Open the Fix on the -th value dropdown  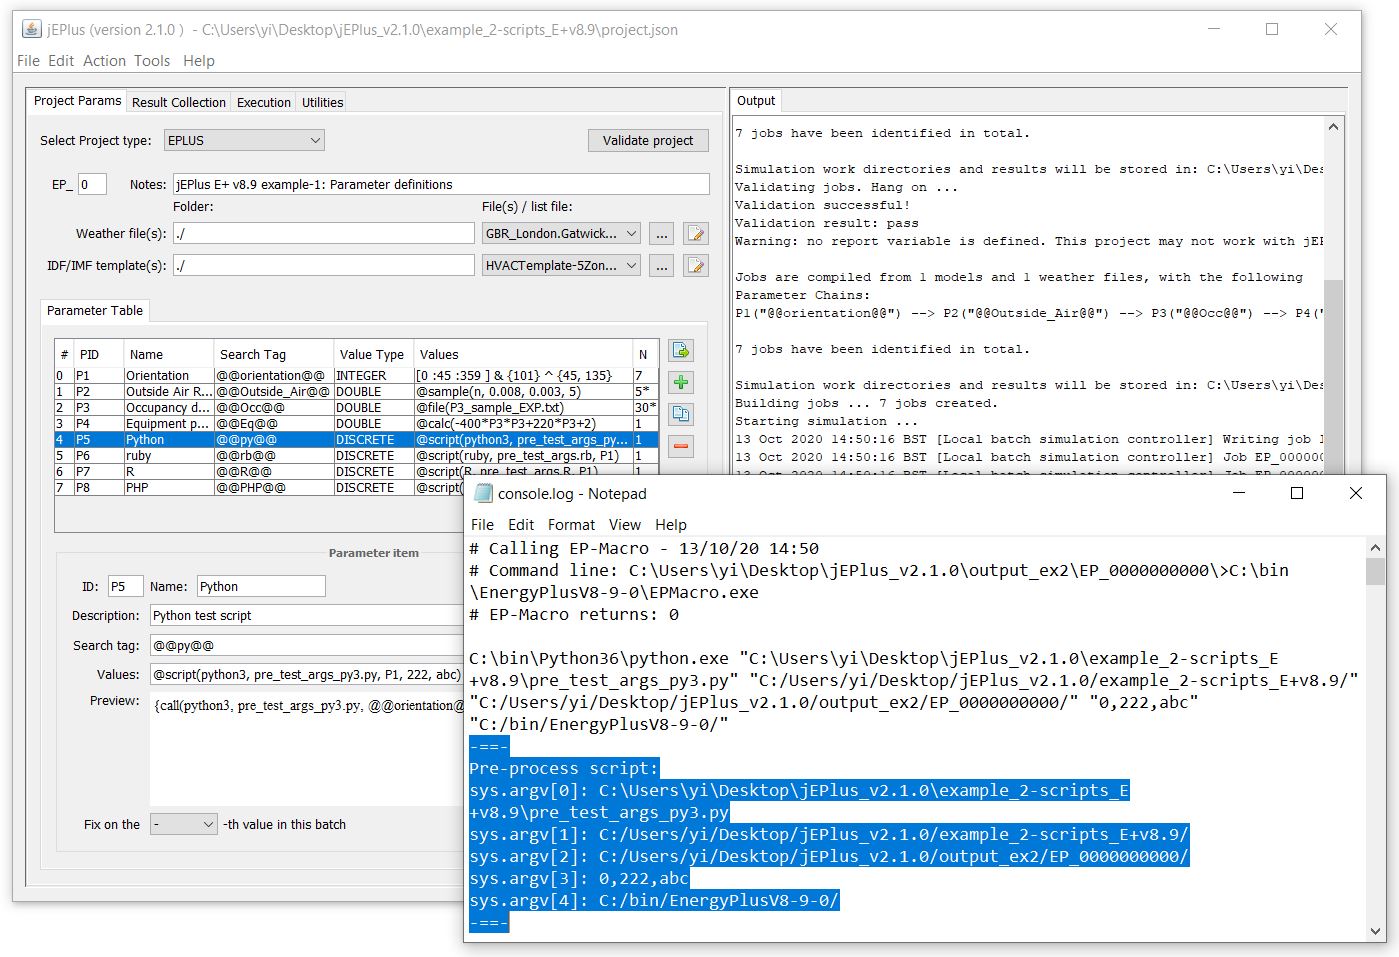[x=184, y=824]
